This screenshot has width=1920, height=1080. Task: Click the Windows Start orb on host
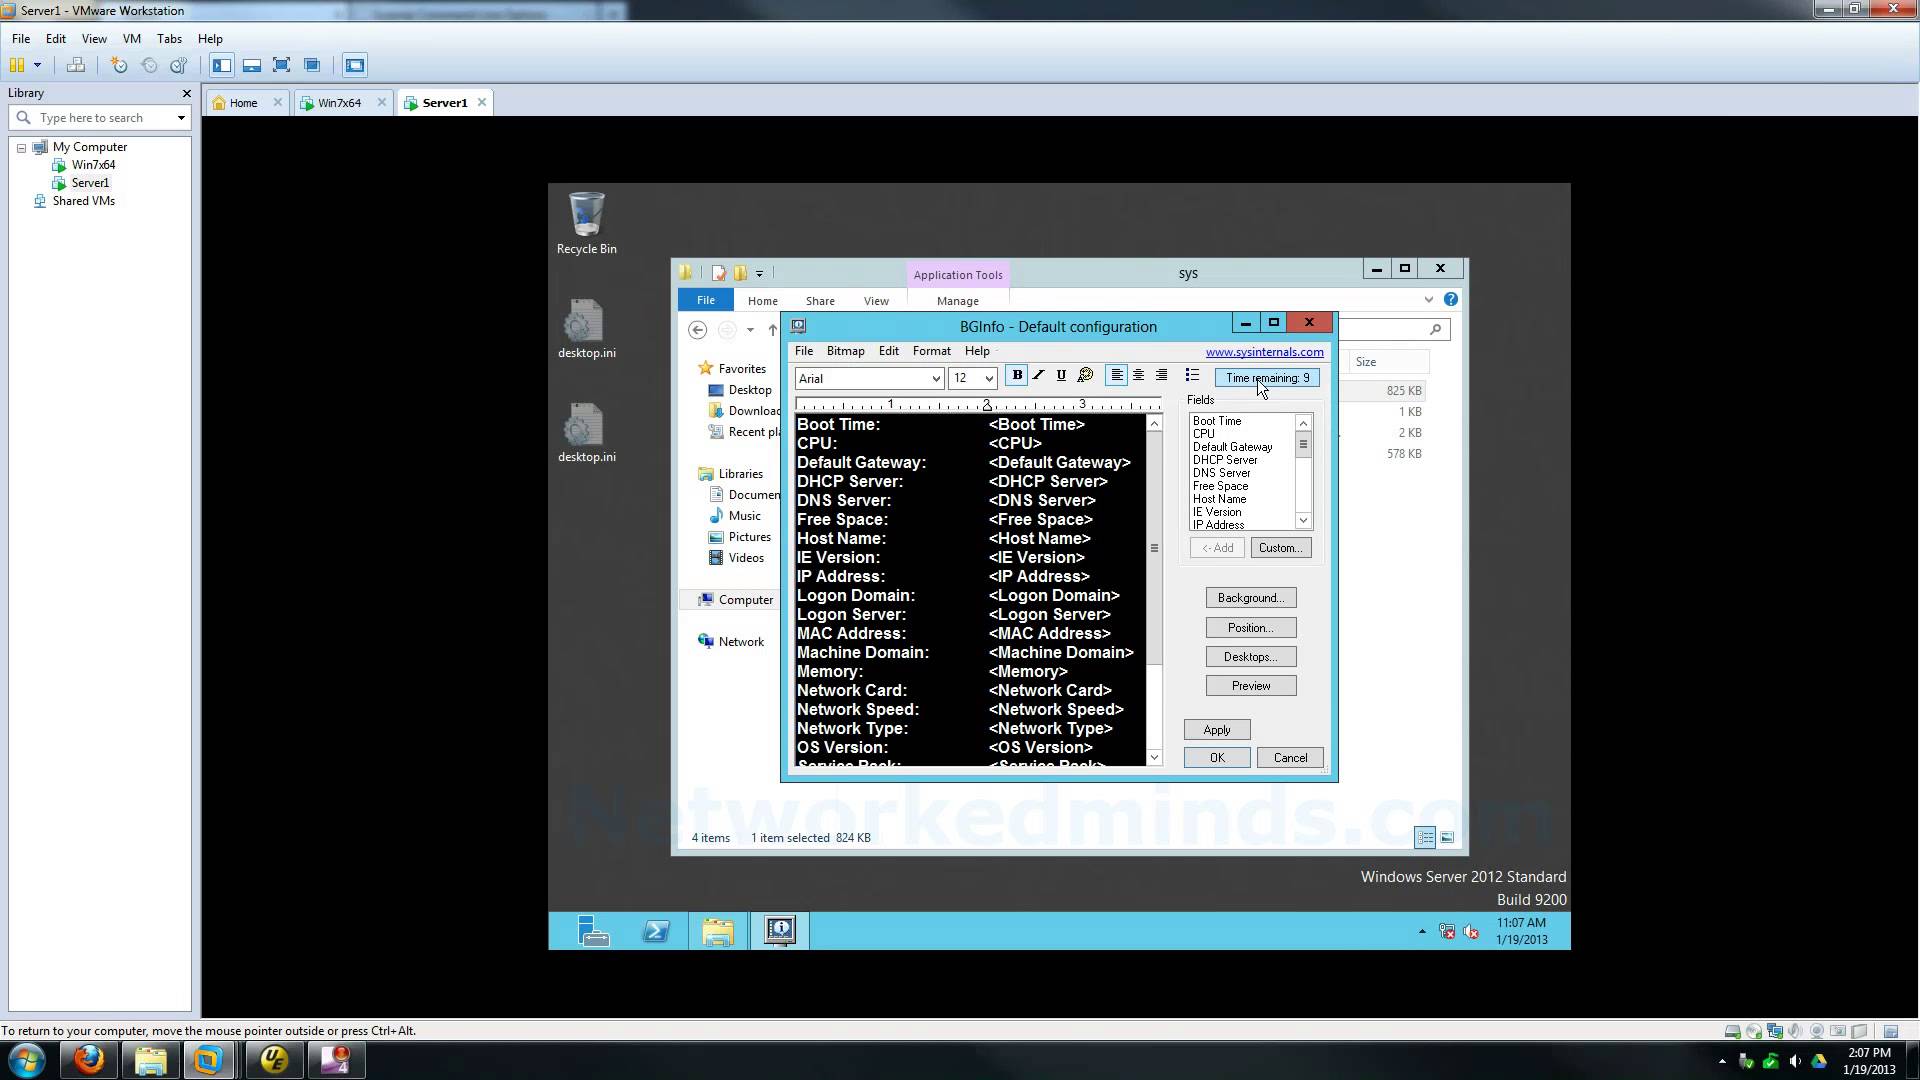coord(26,1060)
